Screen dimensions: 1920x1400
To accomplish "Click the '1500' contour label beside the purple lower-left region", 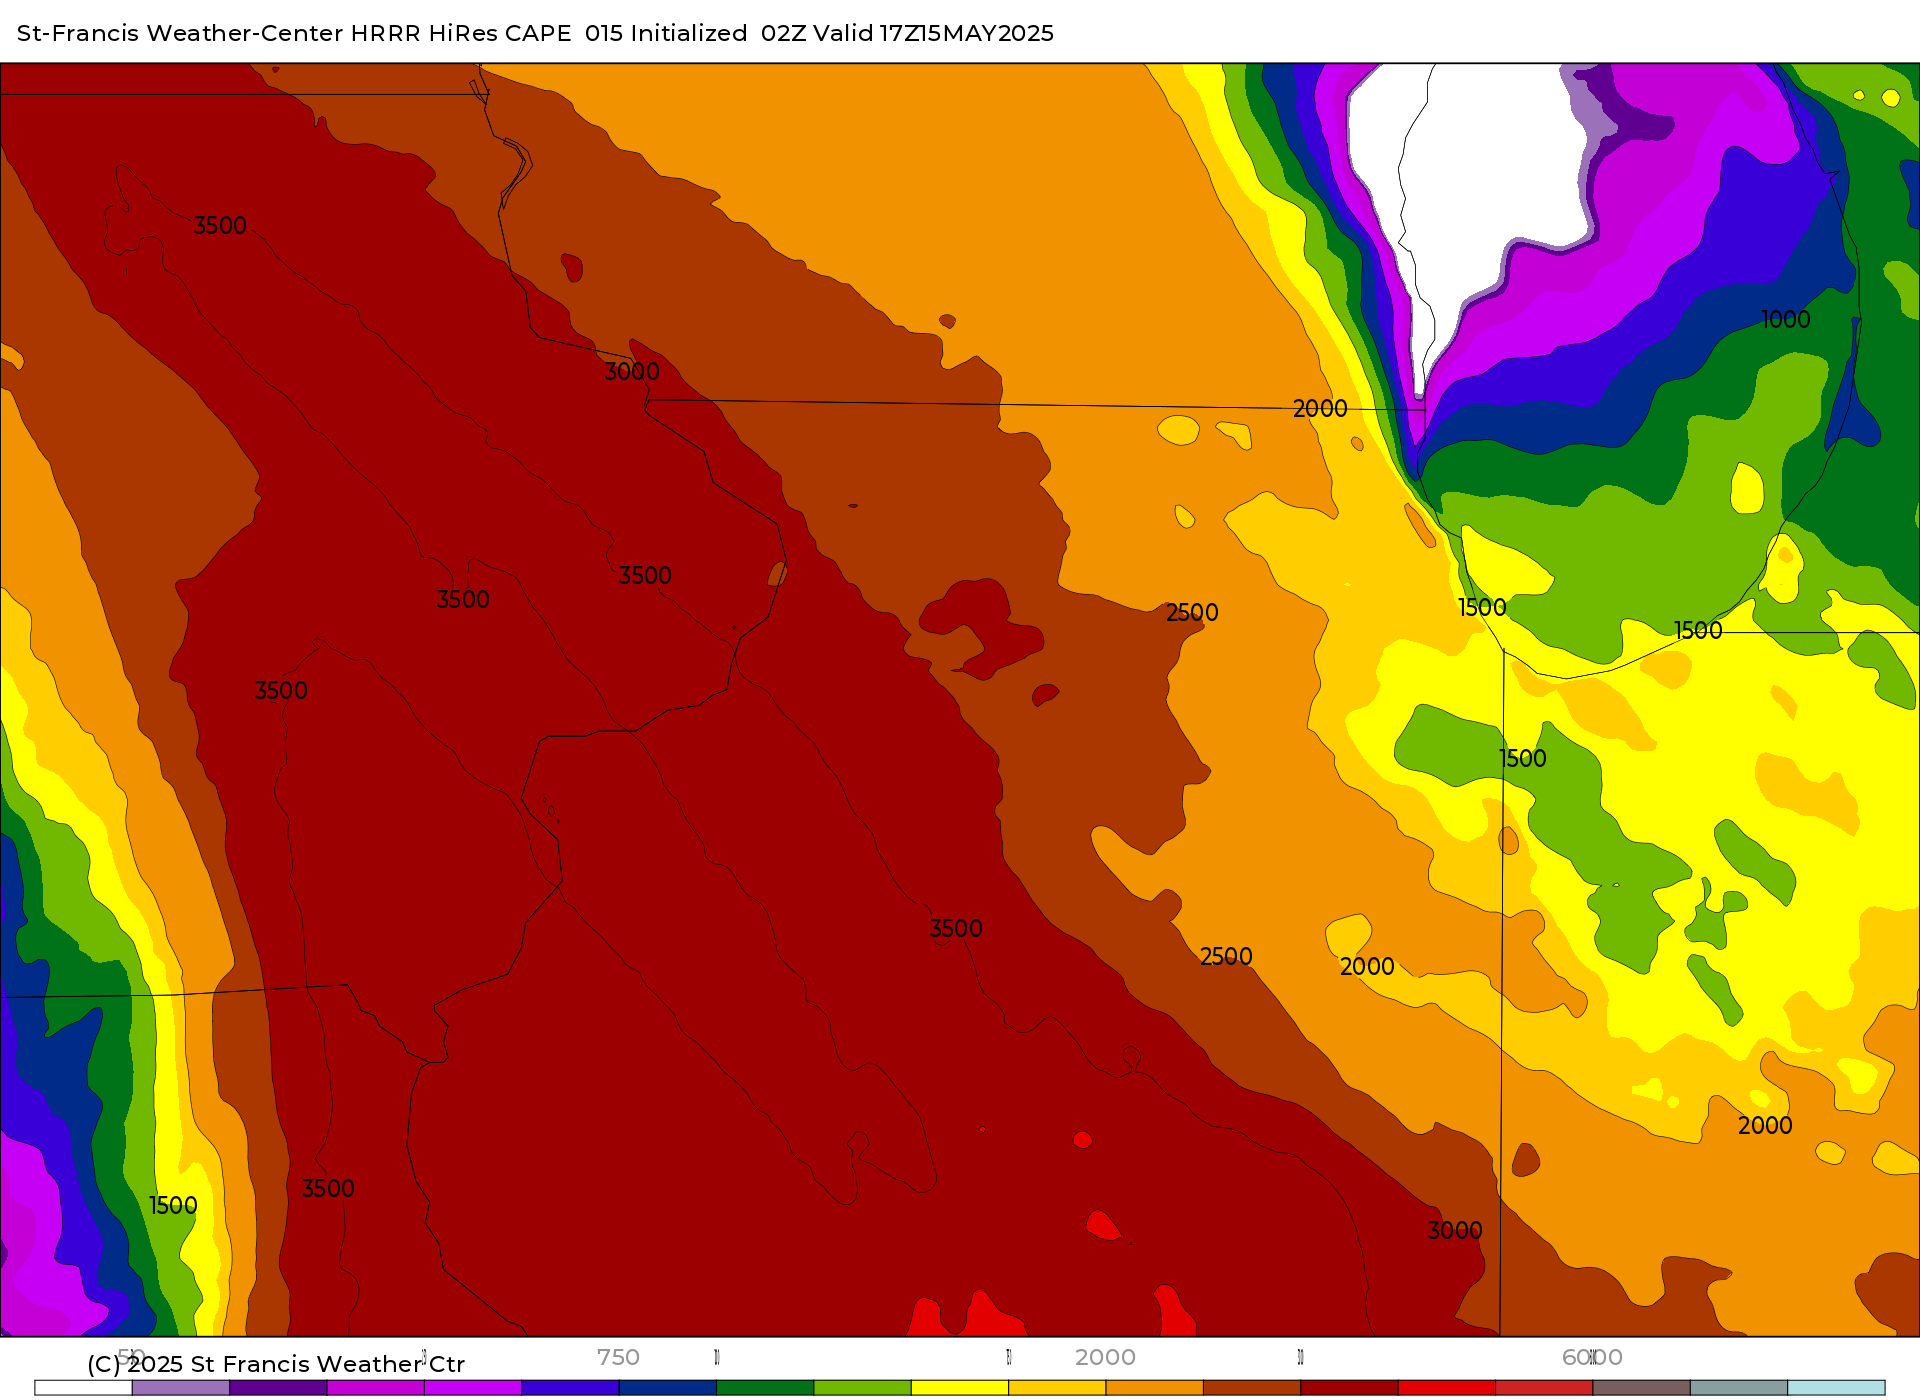I will tap(173, 1206).
